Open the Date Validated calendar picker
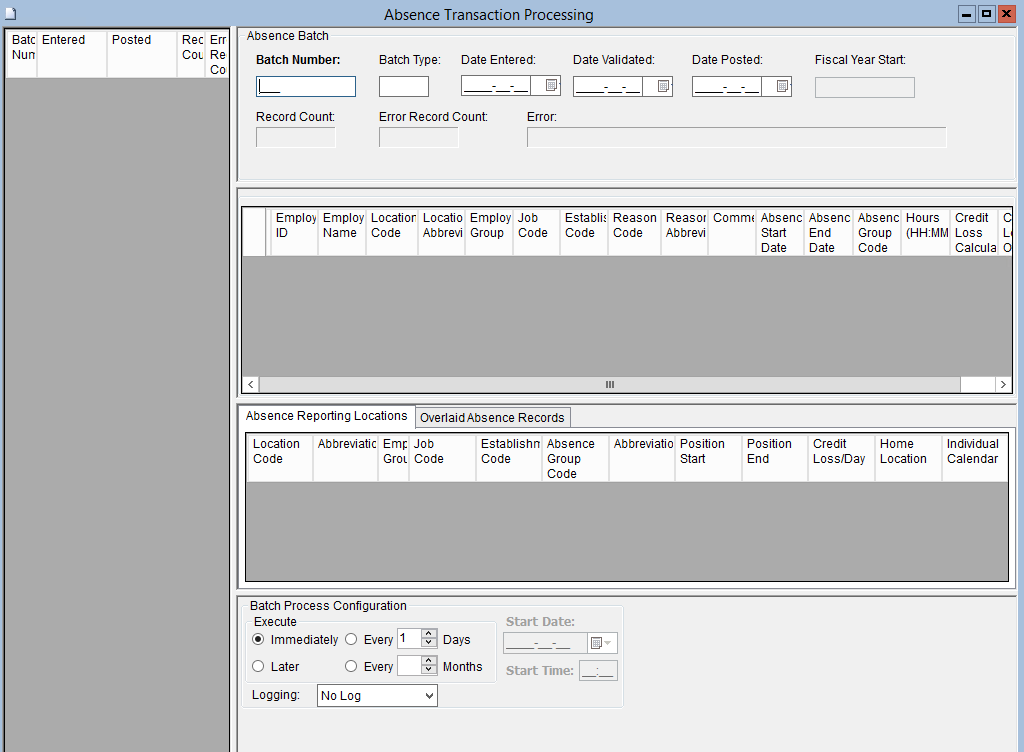This screenshot has width=1024, height=752. [663, 86]
